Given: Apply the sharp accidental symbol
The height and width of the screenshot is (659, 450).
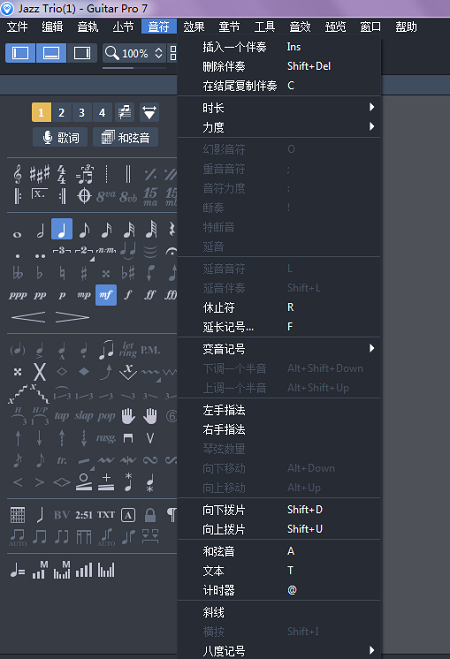Looking at the screenshot, I should coord(84,274).
